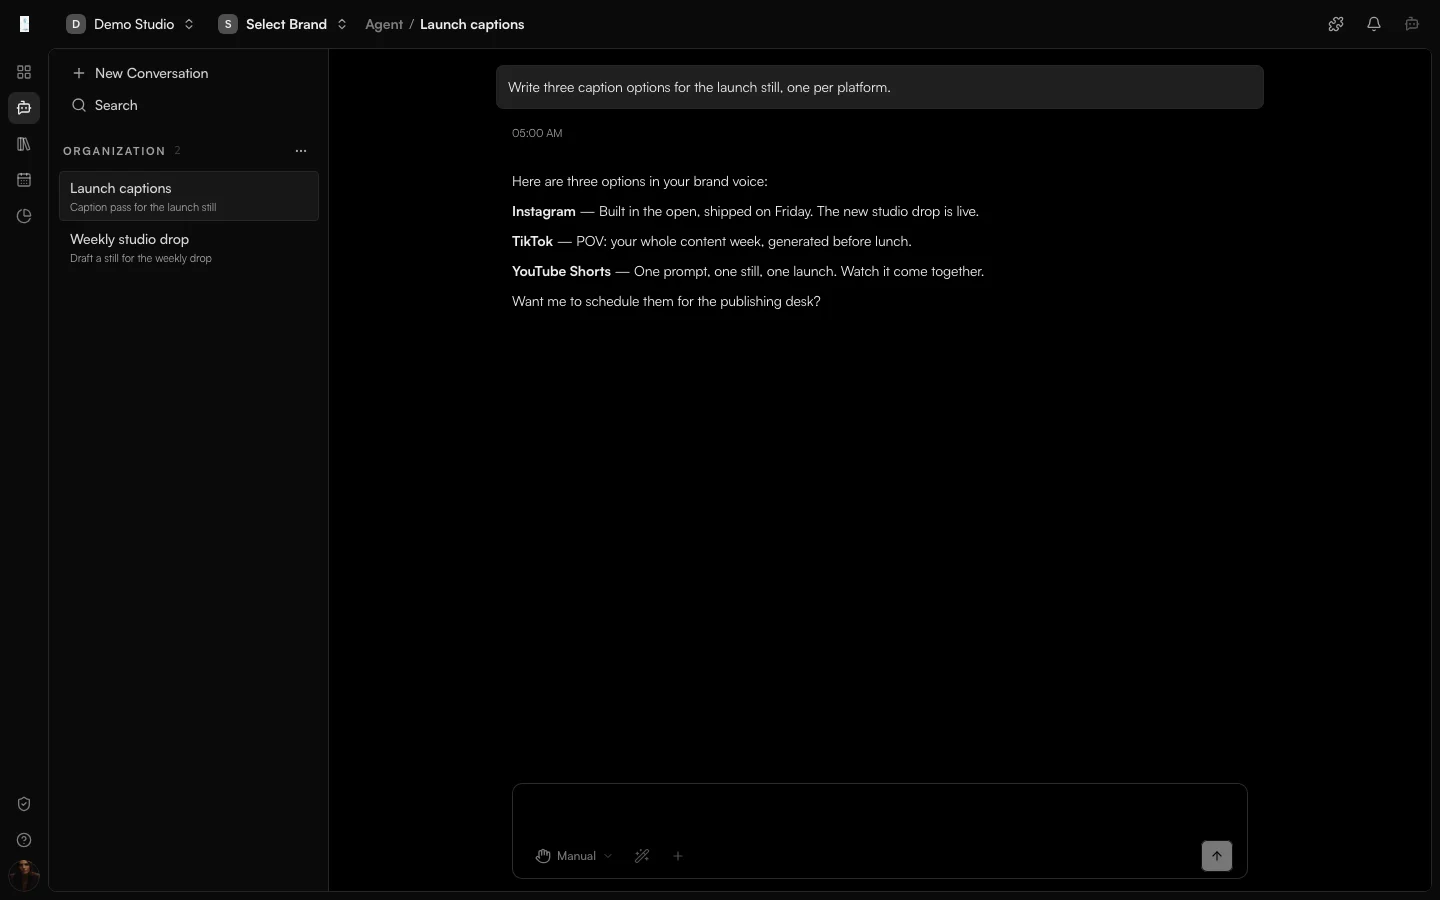Open integrations puzzle piece icon
This screenshot has width=1440, height=900.
point(1336,24)
